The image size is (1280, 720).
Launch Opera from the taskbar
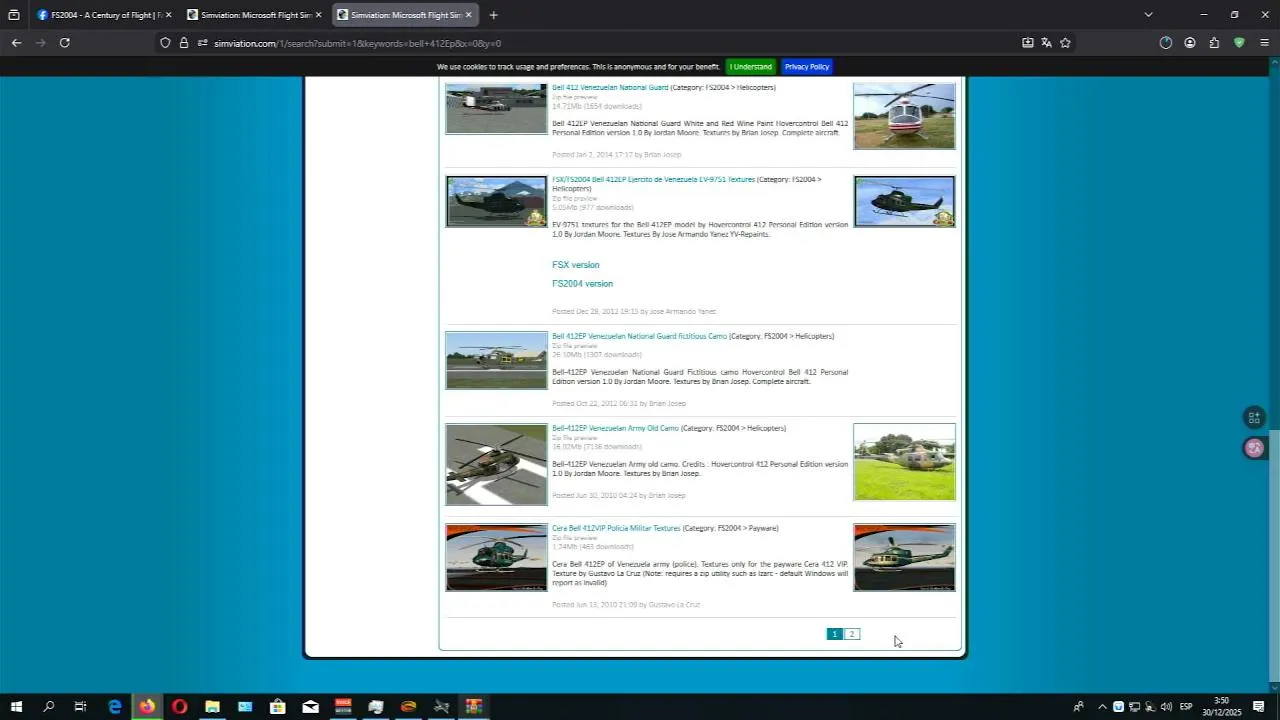pyautogui.click(x=180, y=707)
